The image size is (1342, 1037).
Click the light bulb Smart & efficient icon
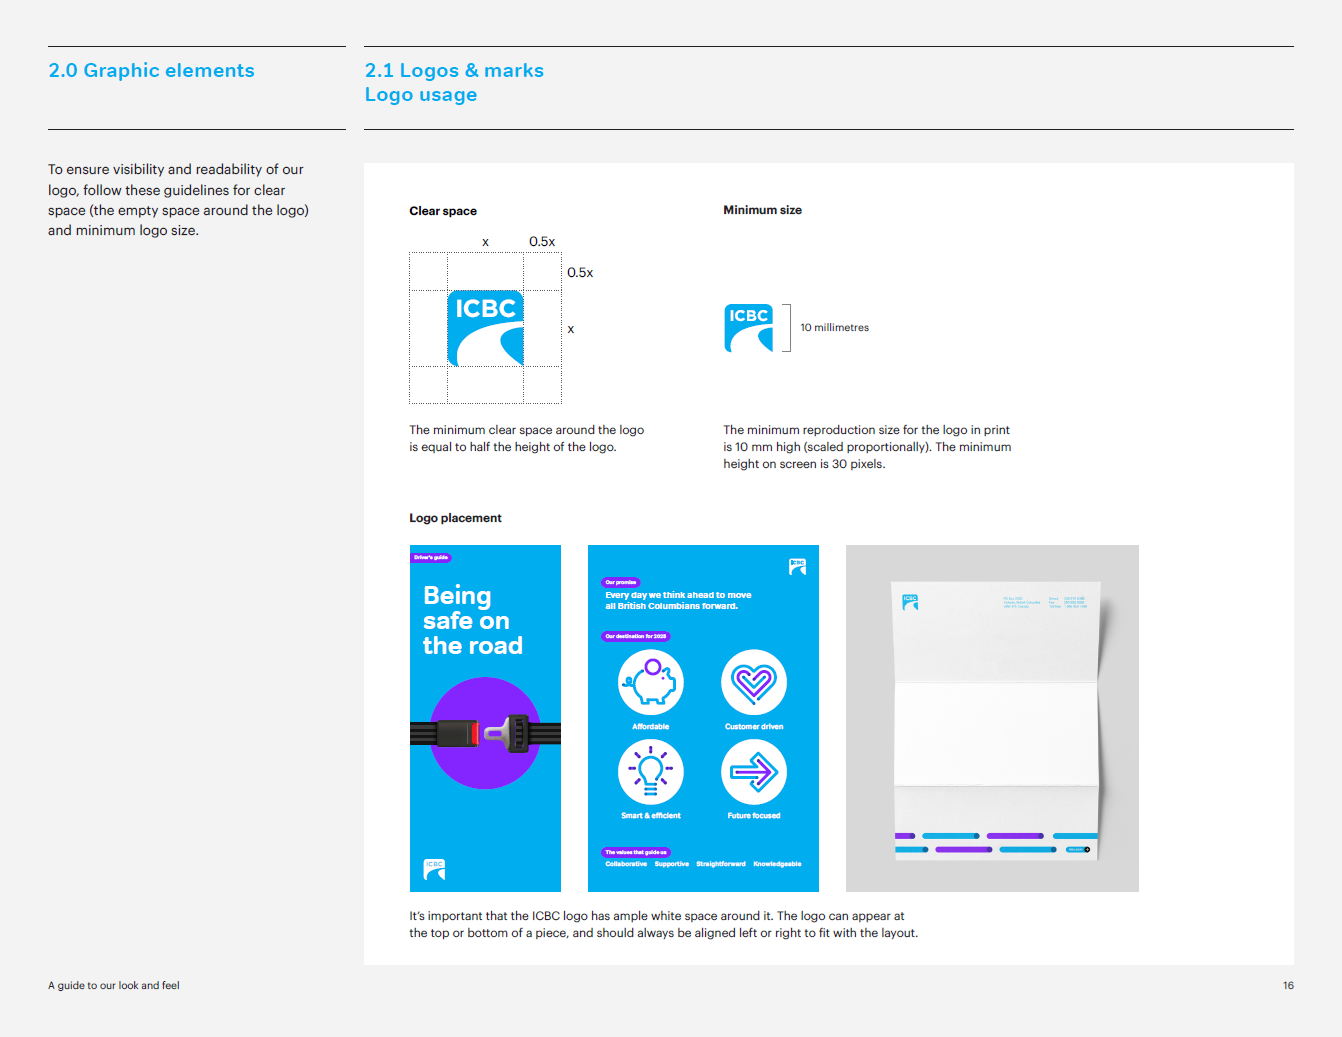coord(651,772)
